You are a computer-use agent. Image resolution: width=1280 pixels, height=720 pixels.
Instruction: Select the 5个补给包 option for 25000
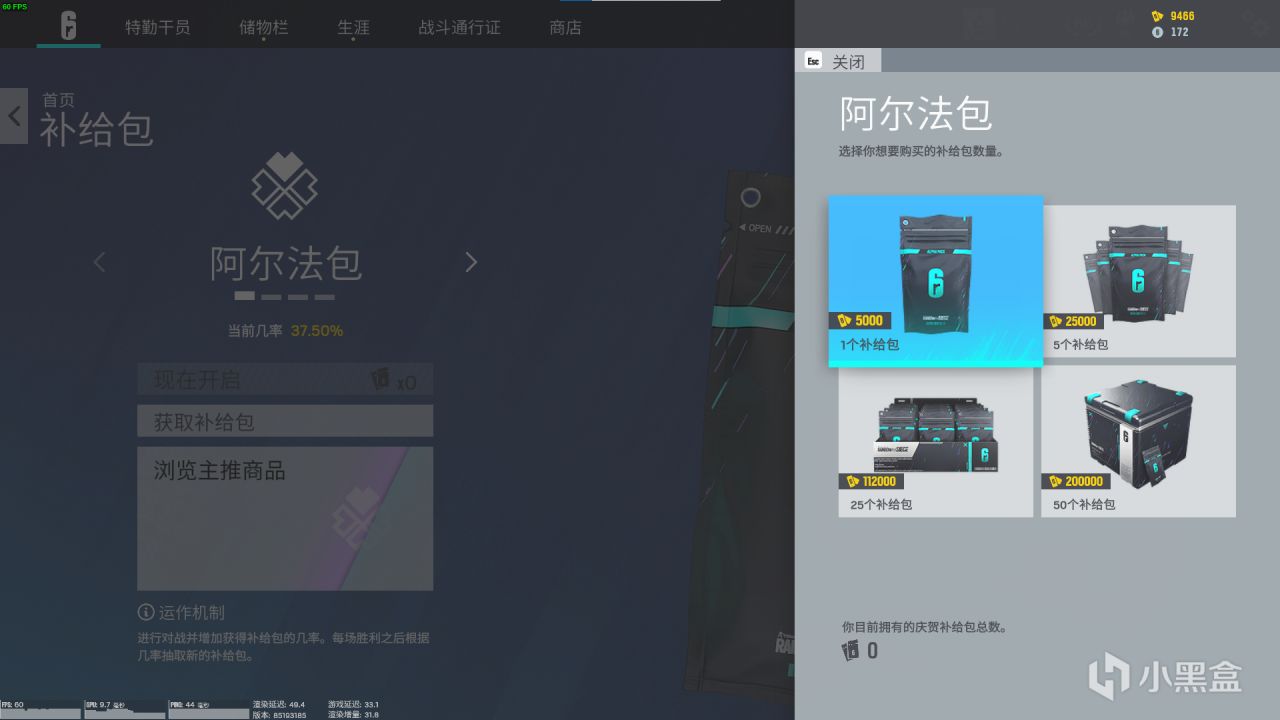pyautogui.click(x=1139, y=281)
